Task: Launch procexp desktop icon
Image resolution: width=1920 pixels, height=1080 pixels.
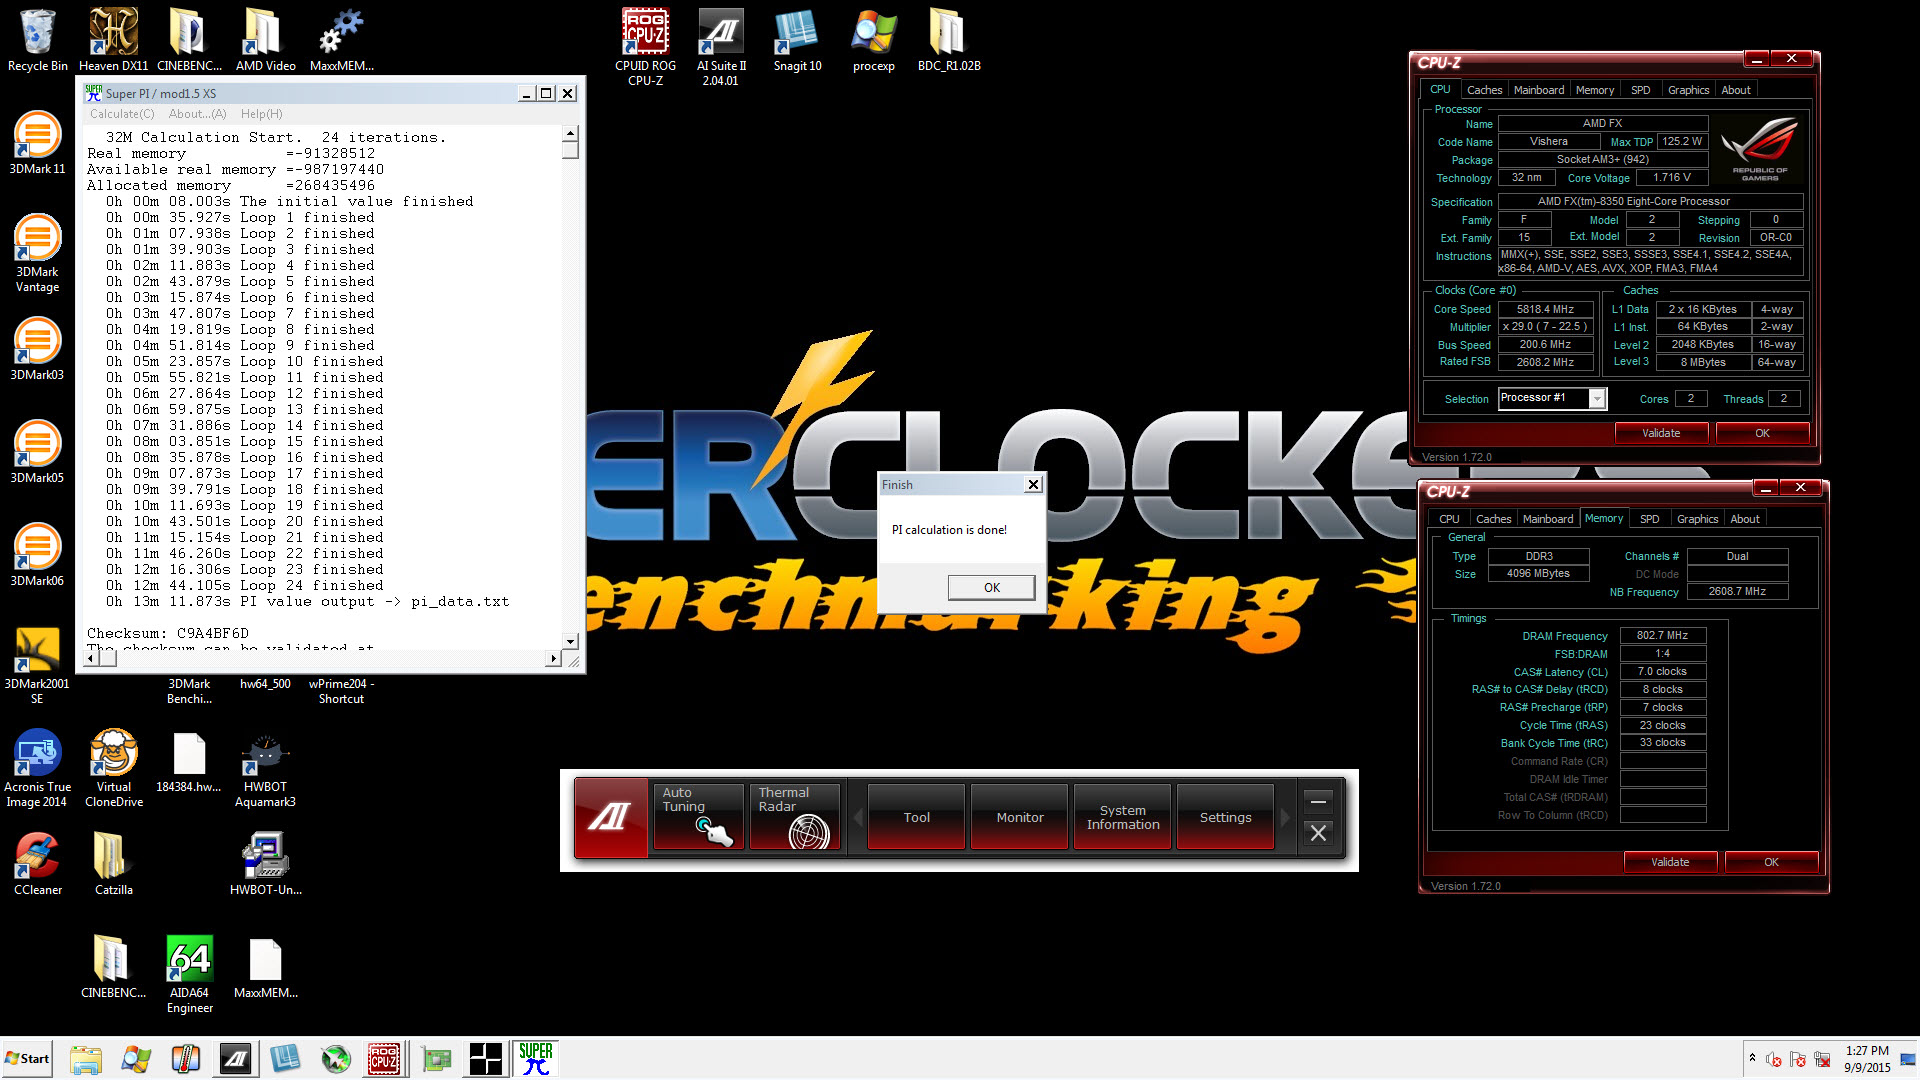Action: click(x=873, y=40)
